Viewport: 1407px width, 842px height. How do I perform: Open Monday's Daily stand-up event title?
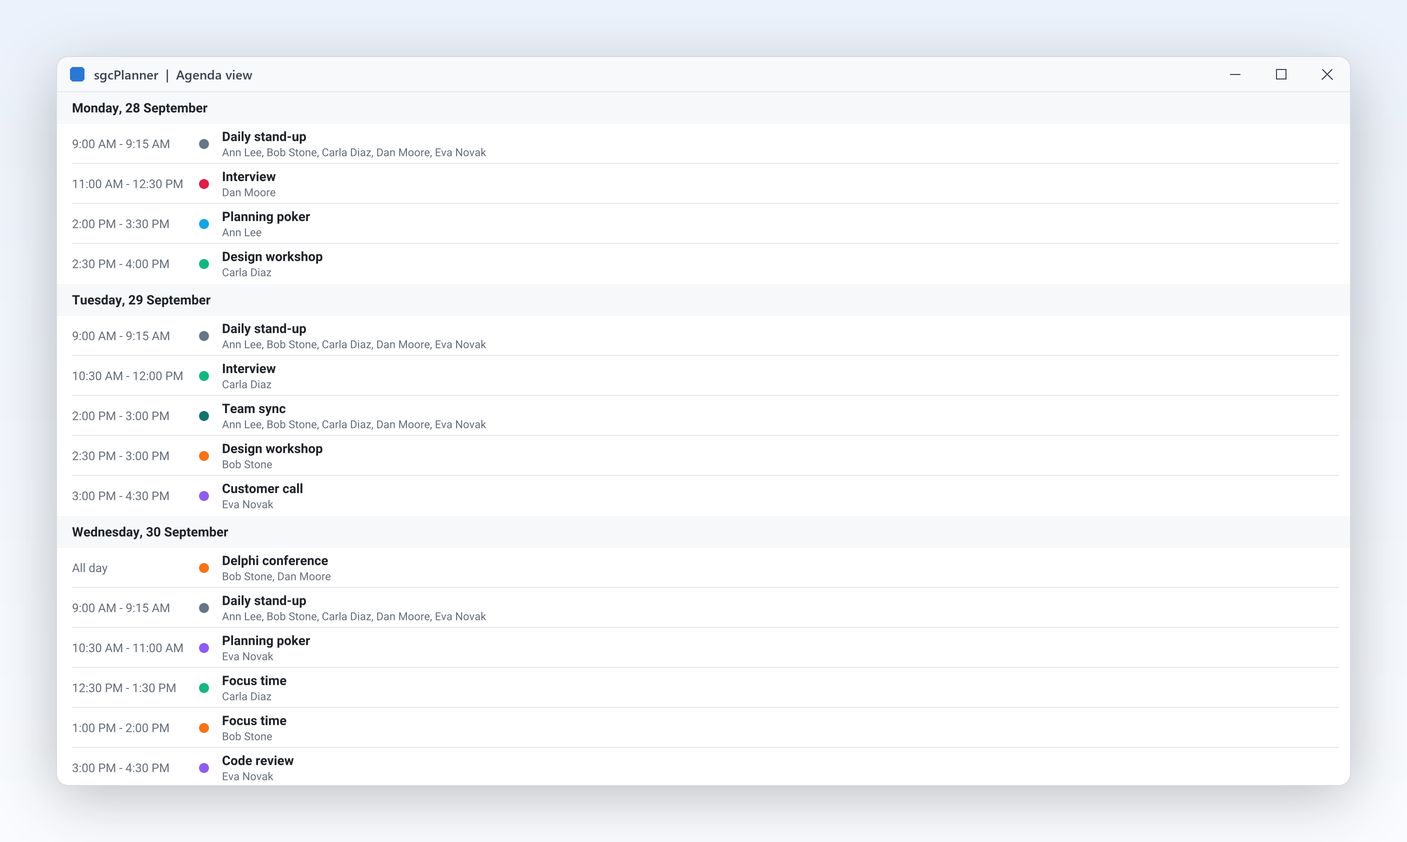coord(264,137)
